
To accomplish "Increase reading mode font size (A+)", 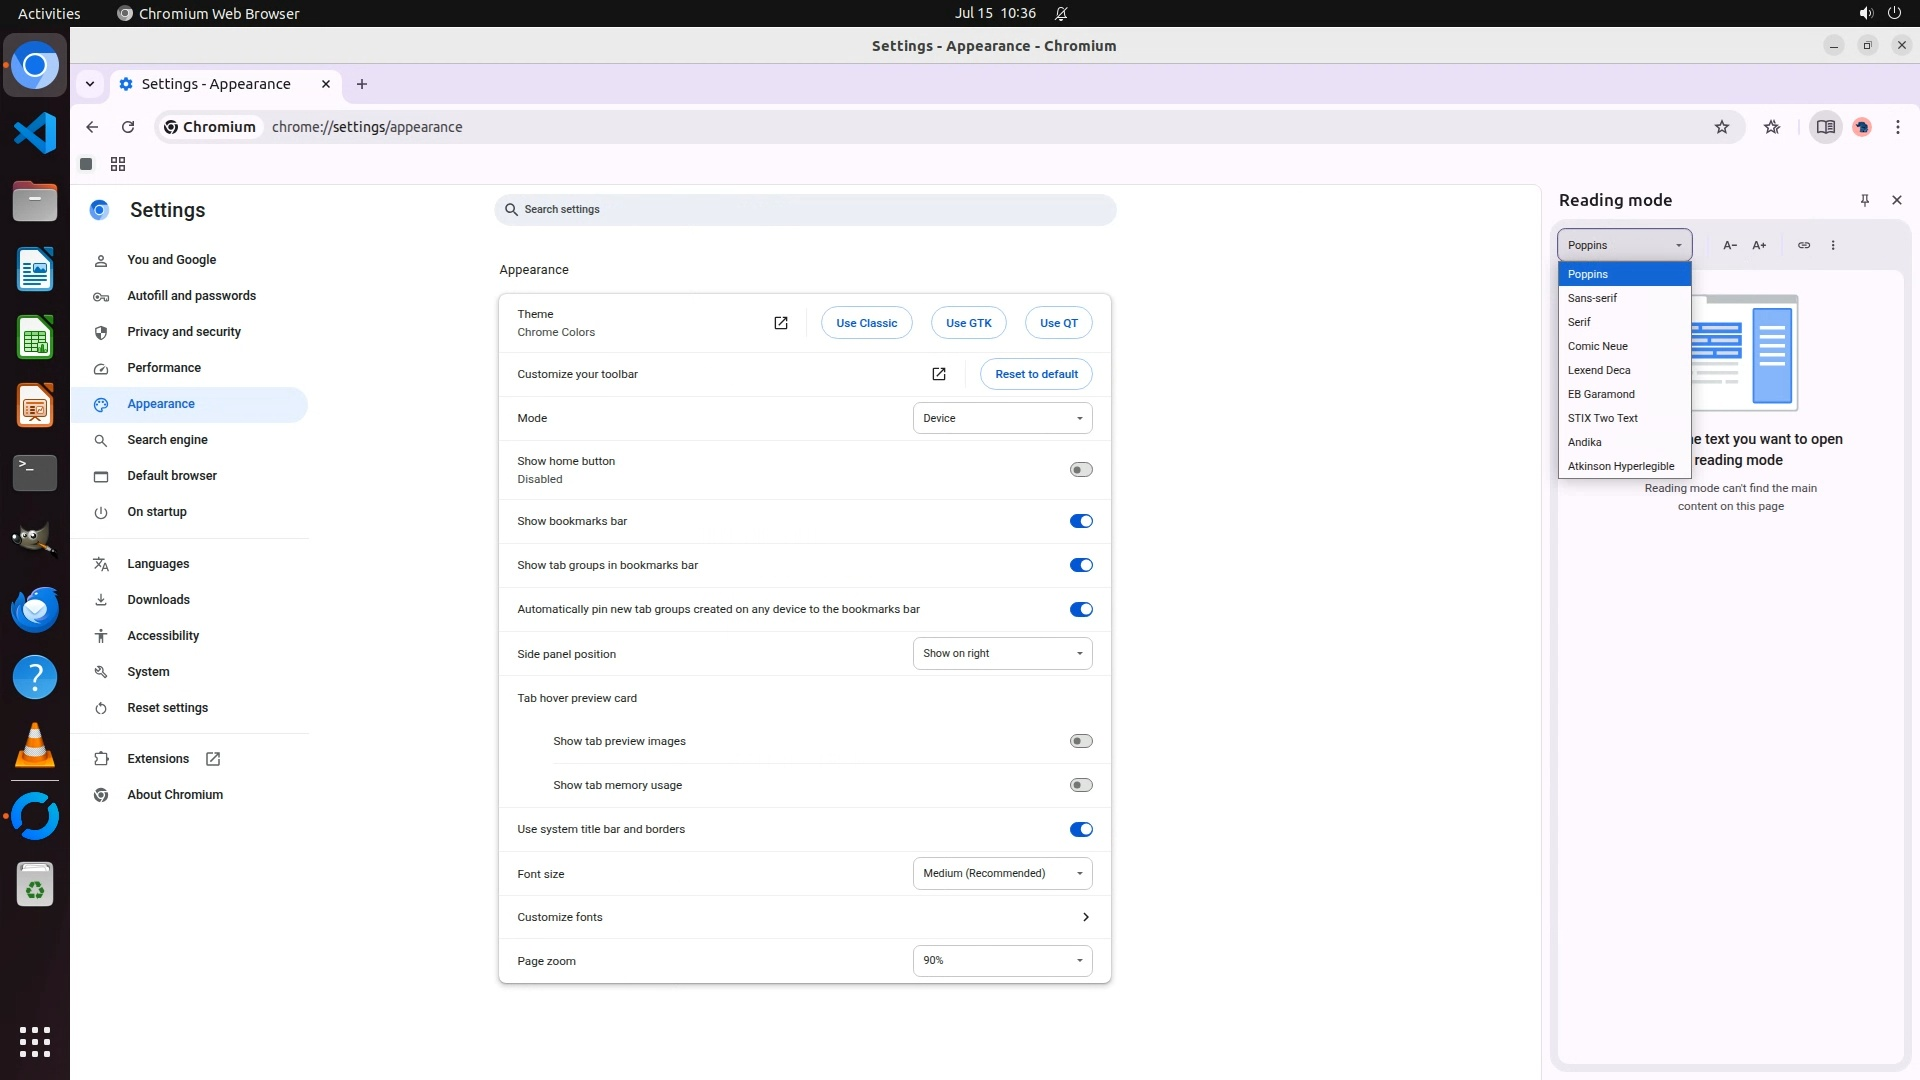I will (x=1759, y=245).
